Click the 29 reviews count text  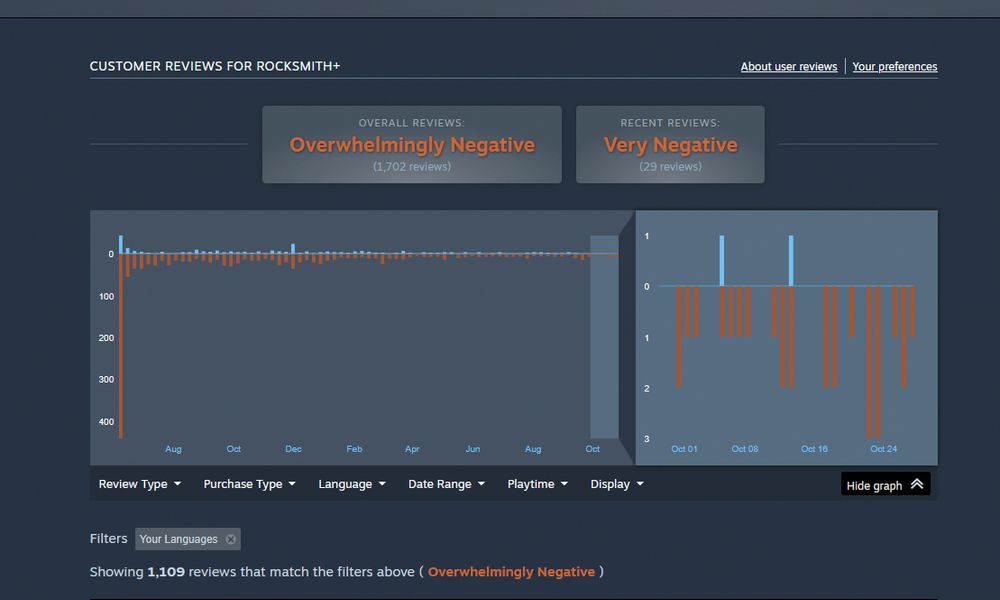coord(670,166)
